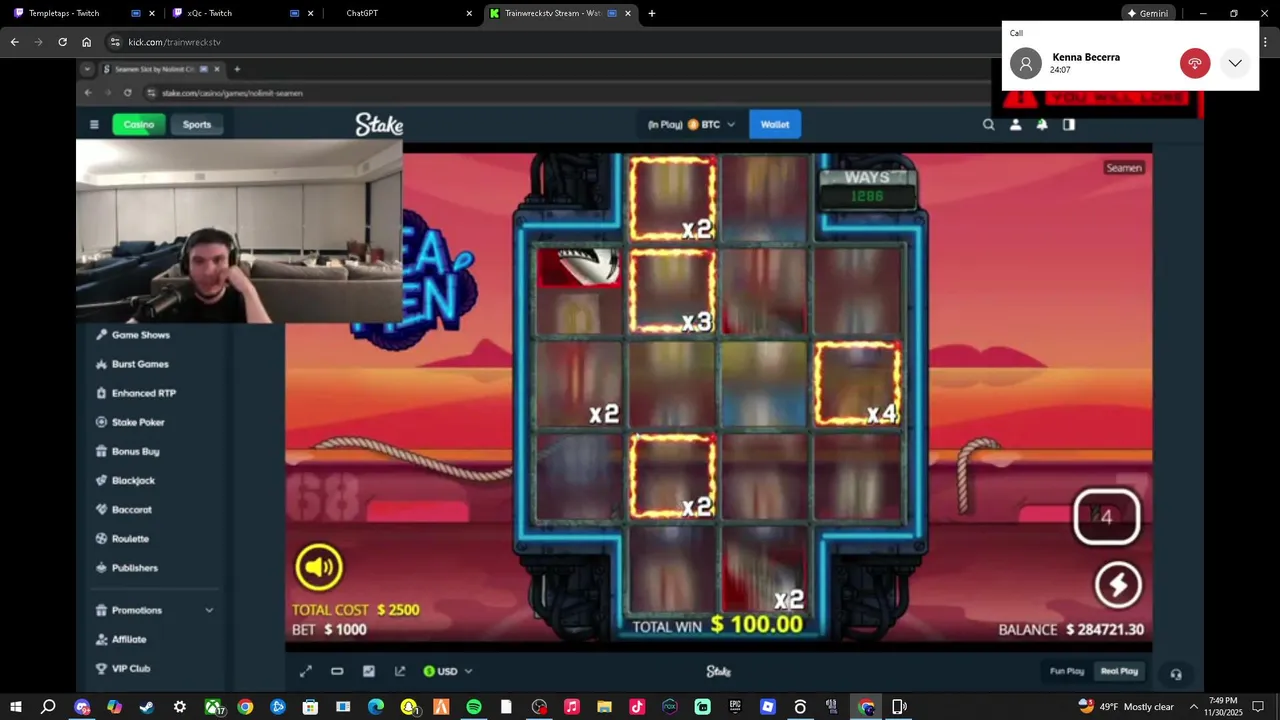Click the streamer webcam overlay
1280x720 pixels.
tap(239, 232)
